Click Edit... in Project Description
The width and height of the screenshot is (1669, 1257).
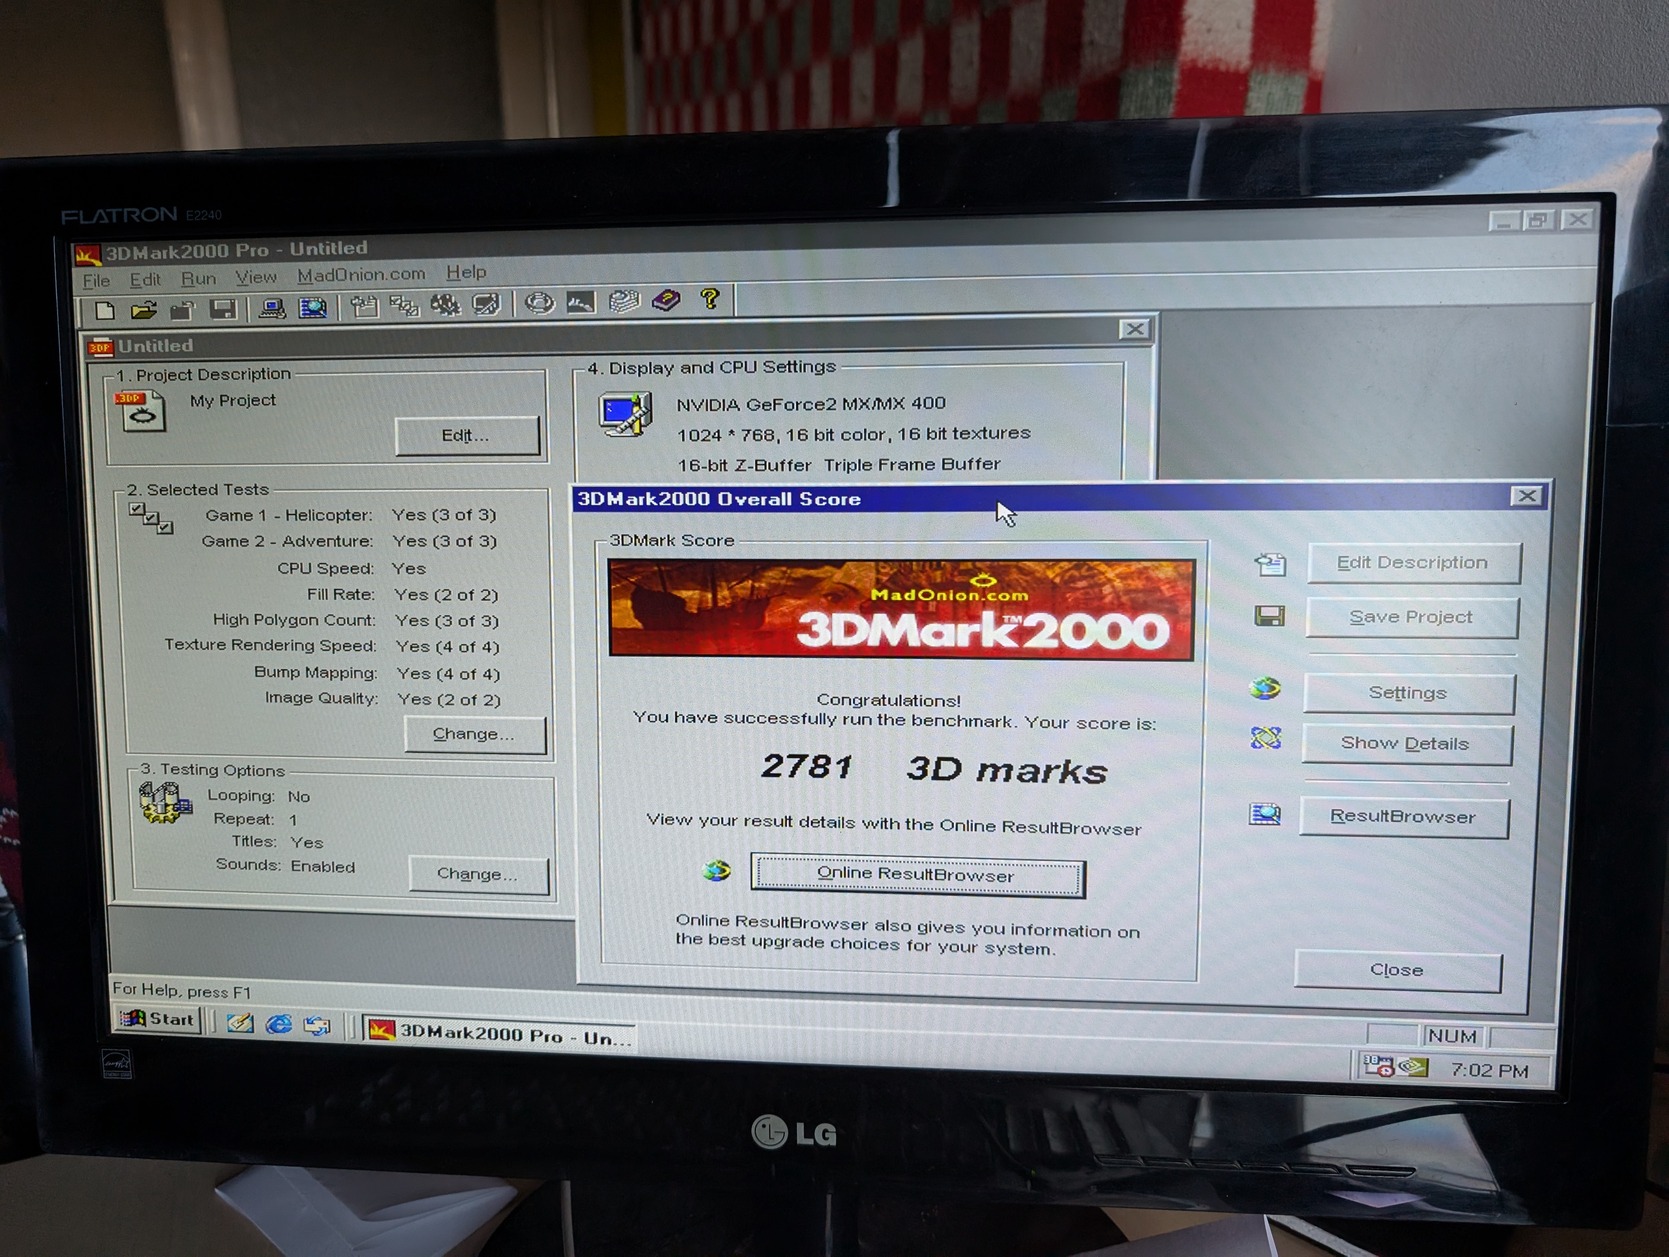[466, 436]
